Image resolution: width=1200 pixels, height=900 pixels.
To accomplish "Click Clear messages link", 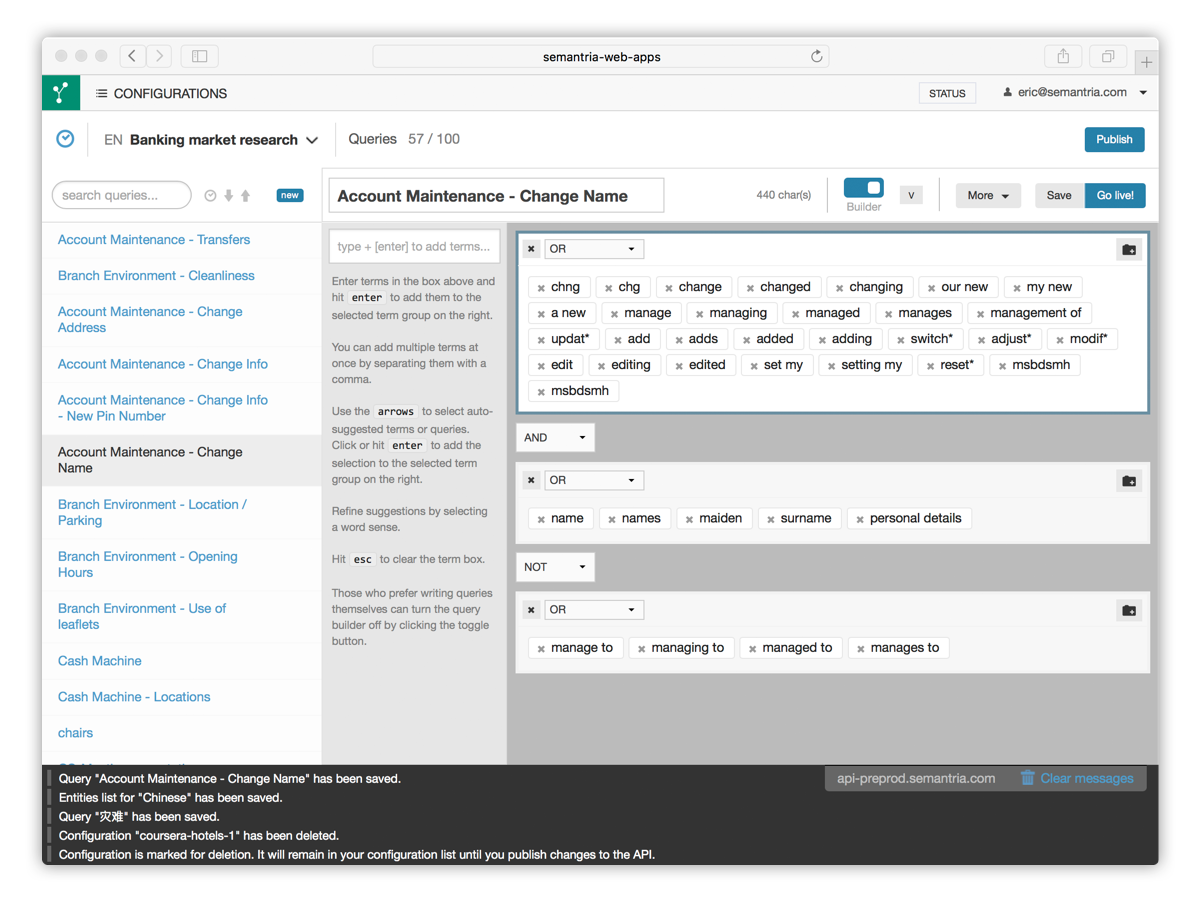I will (x=1086, y=778).
